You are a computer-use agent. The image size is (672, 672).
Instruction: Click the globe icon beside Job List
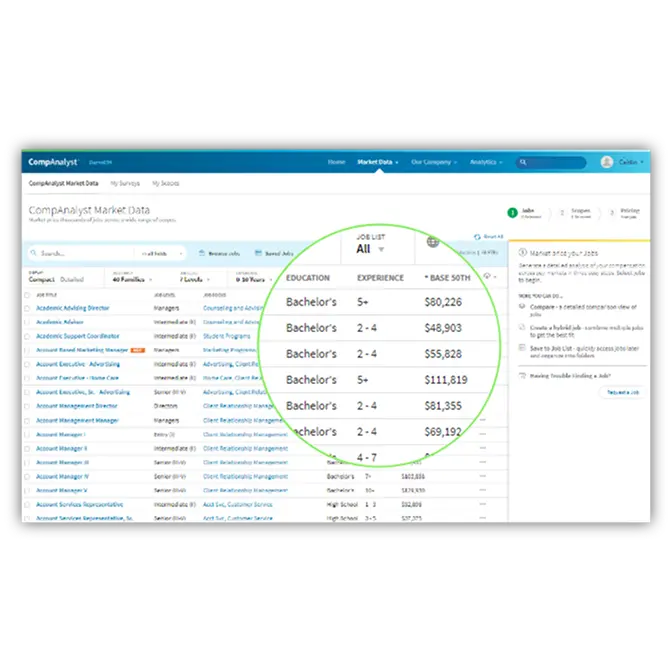coord(432,241)
